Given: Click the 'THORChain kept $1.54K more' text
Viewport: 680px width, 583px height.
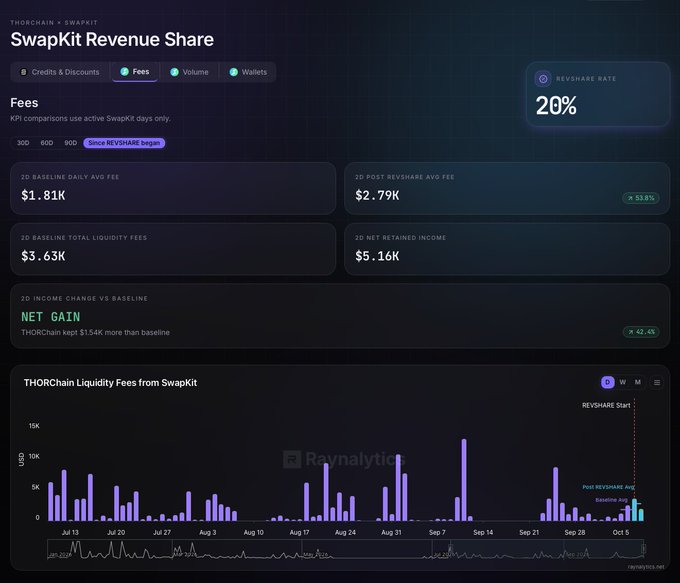Looking at the screenshot, I should [95, 332].
